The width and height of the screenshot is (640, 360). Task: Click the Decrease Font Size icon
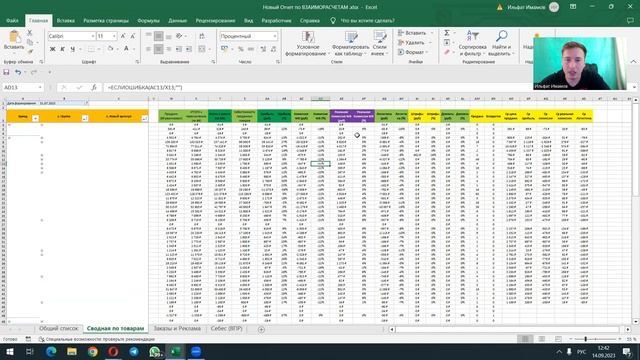click(132, 36)
